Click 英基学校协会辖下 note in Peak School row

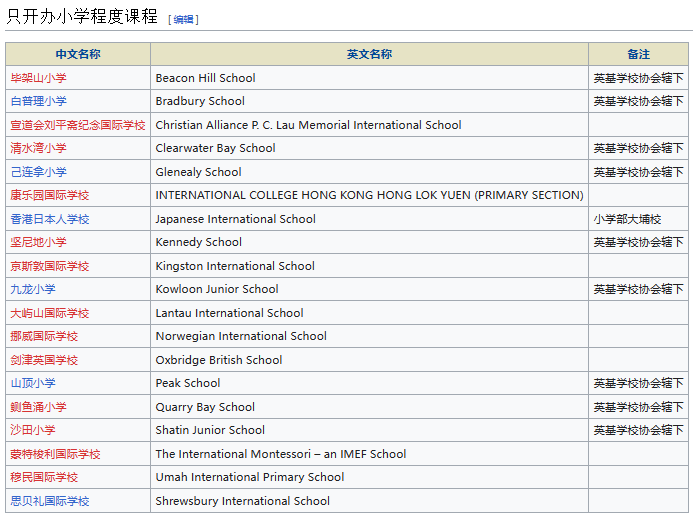click(x=639, y=383)
